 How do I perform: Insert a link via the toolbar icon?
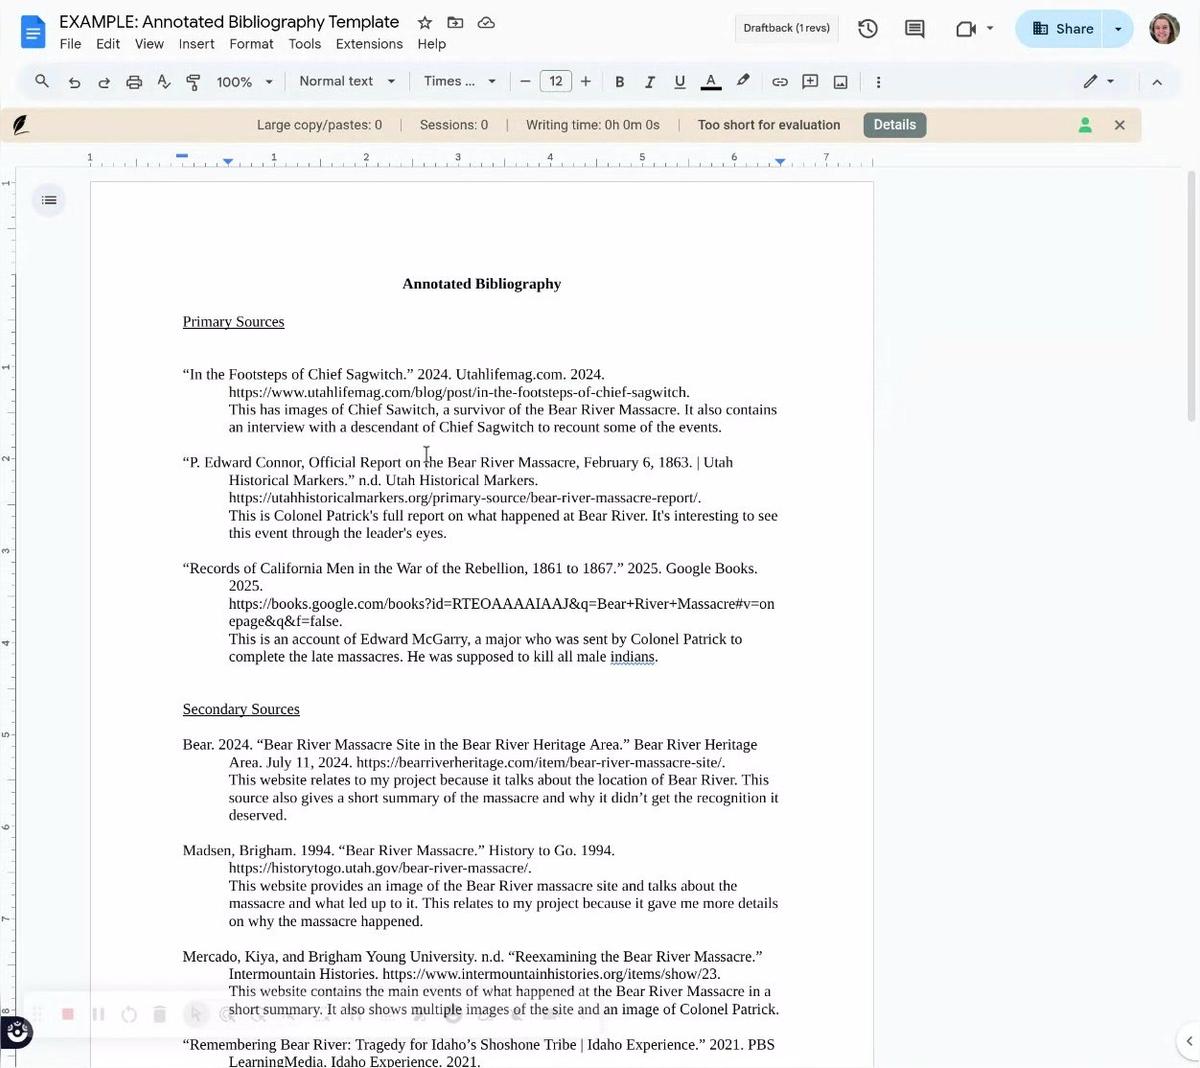coord(779,81)
